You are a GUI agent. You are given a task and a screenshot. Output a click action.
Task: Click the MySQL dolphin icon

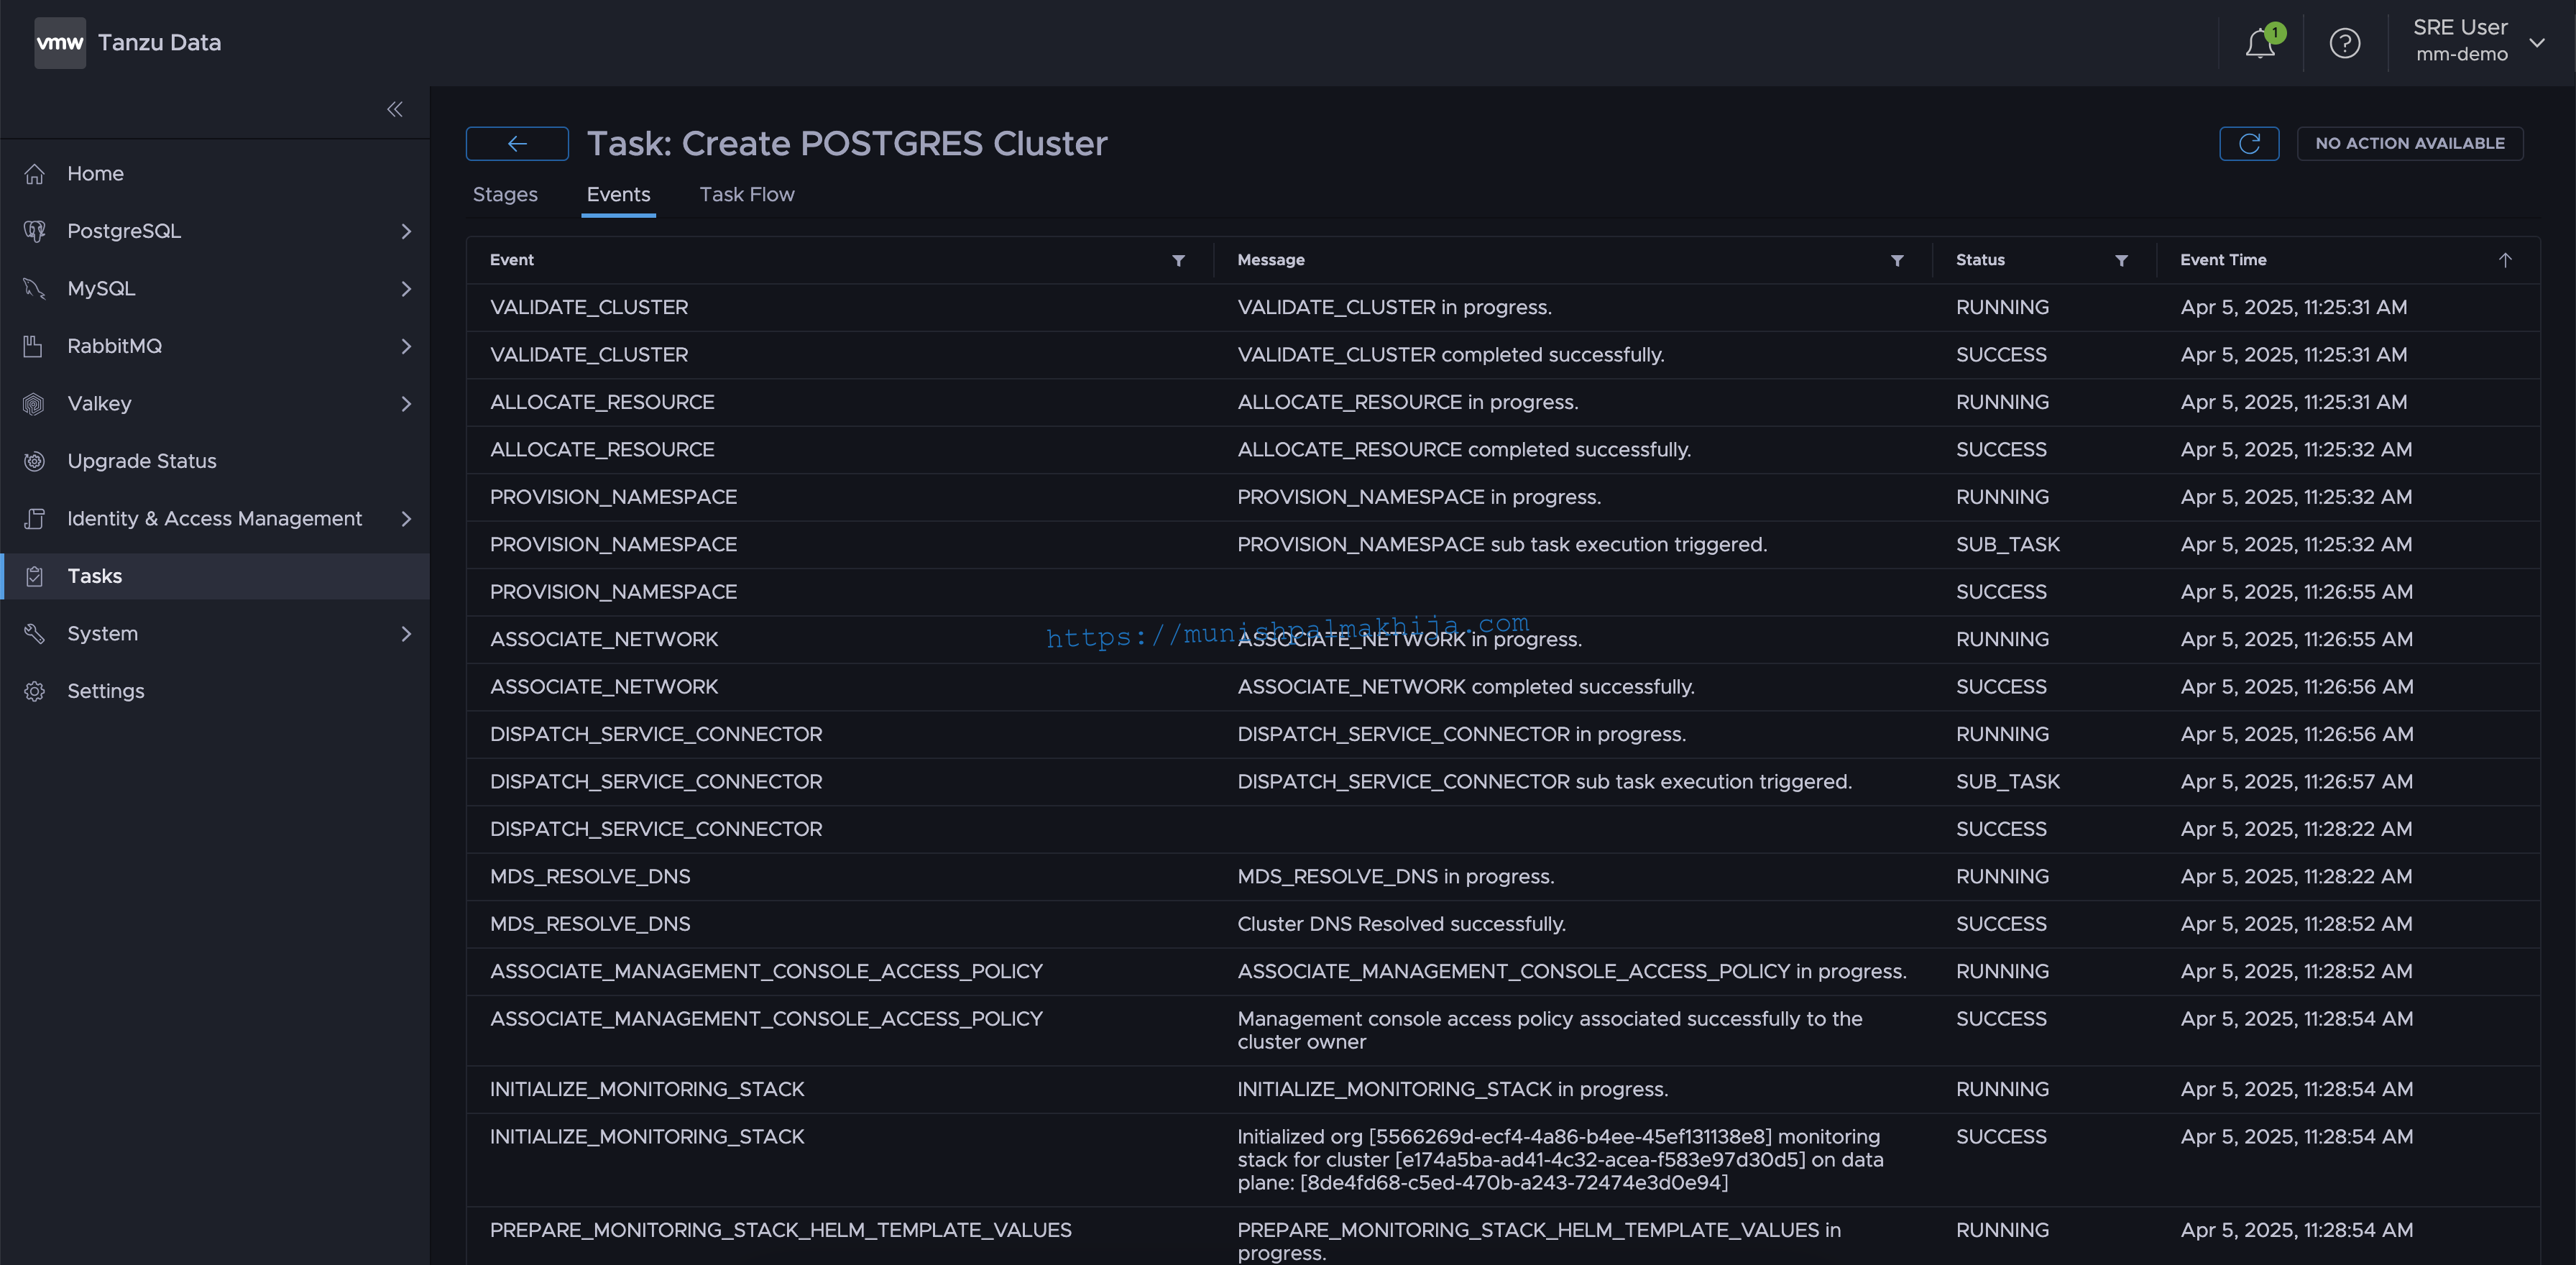(x=35, y=289)
